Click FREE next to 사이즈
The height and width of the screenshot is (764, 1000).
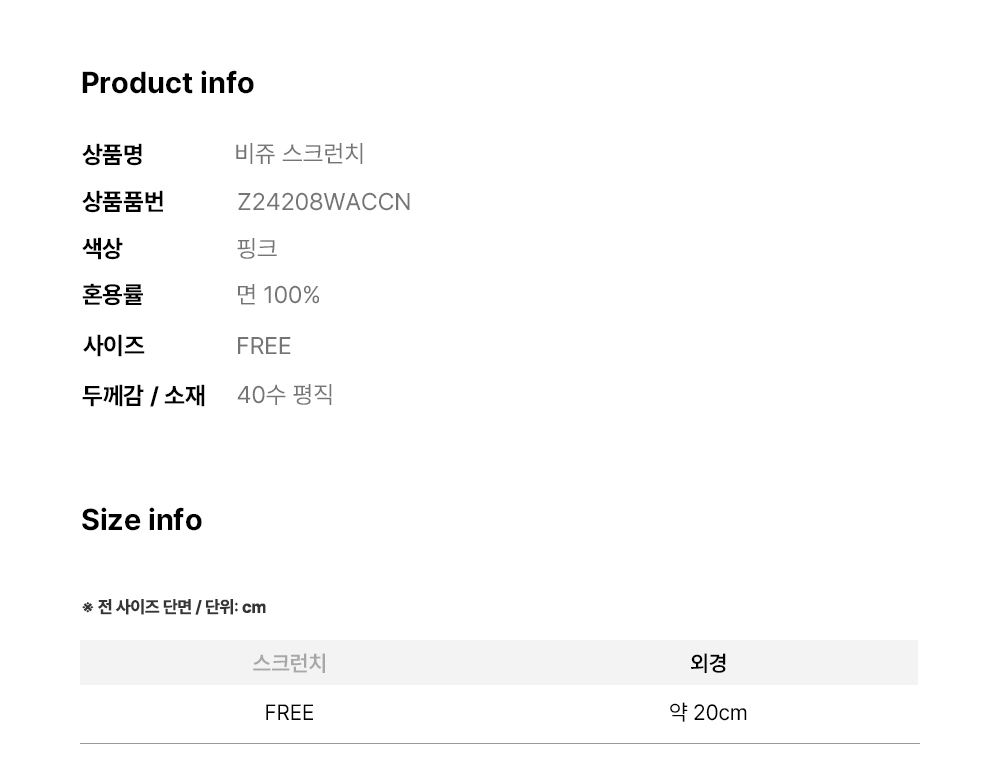tap(263, 346)
